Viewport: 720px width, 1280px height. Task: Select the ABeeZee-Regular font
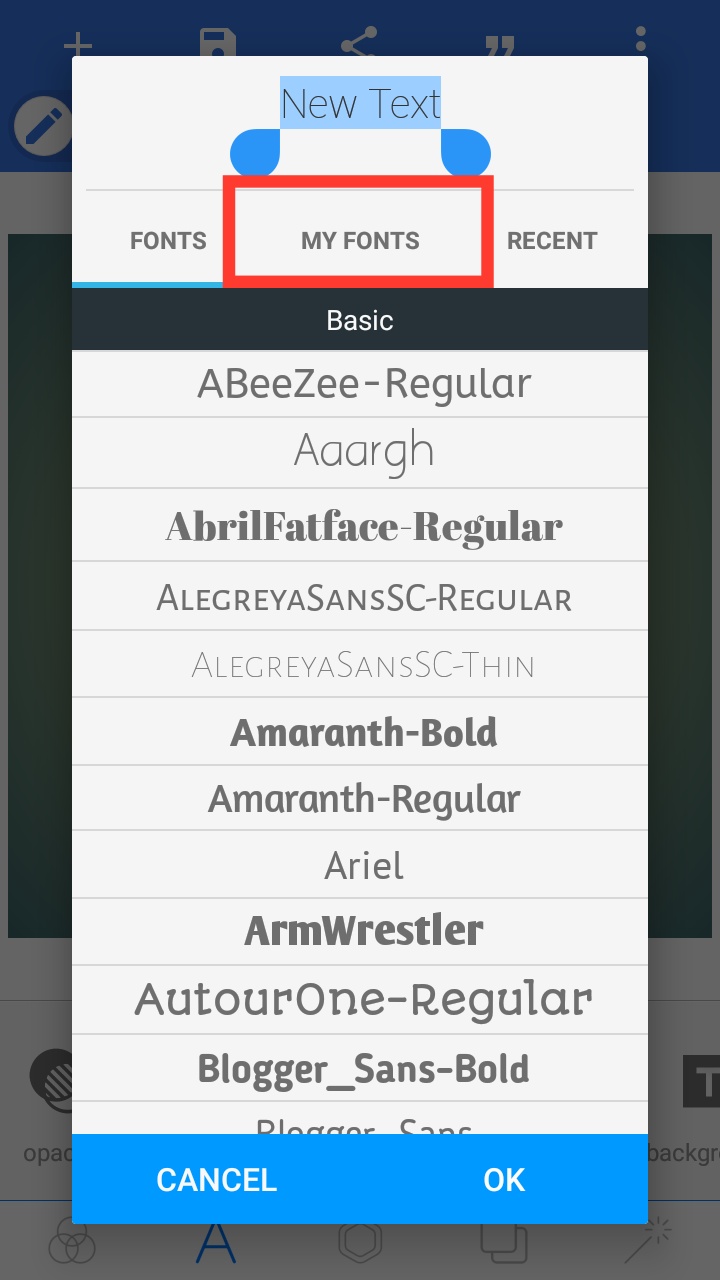(360, 383)
